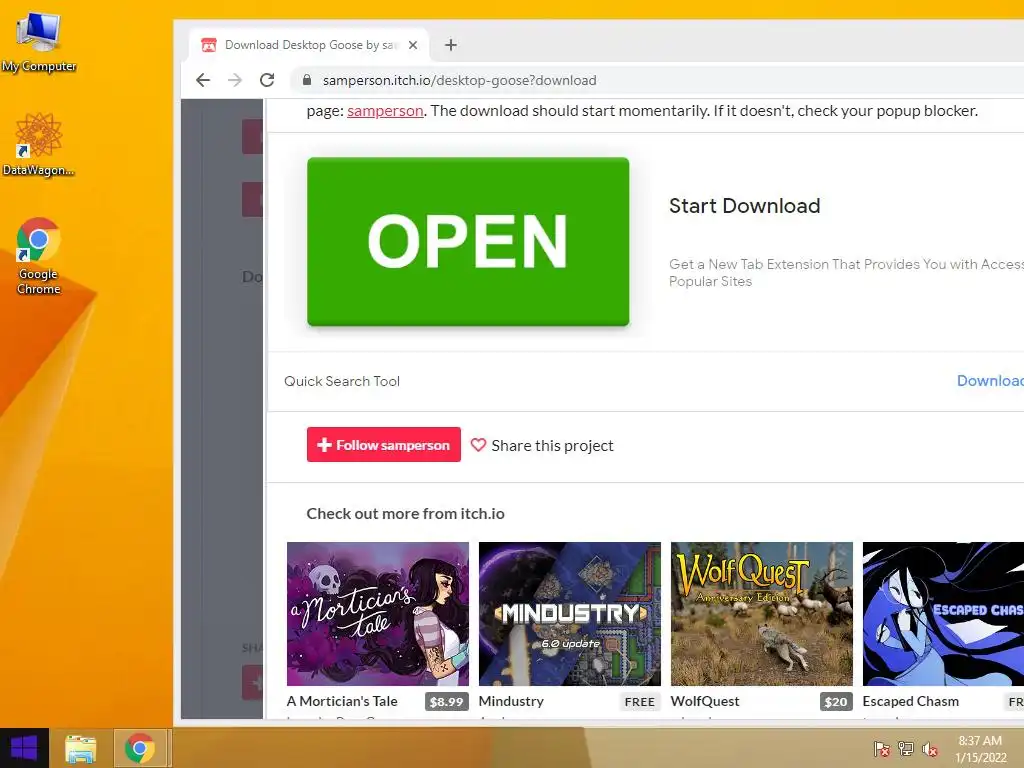
Task: Reload the page with the refresh icon
Action: 267,80
